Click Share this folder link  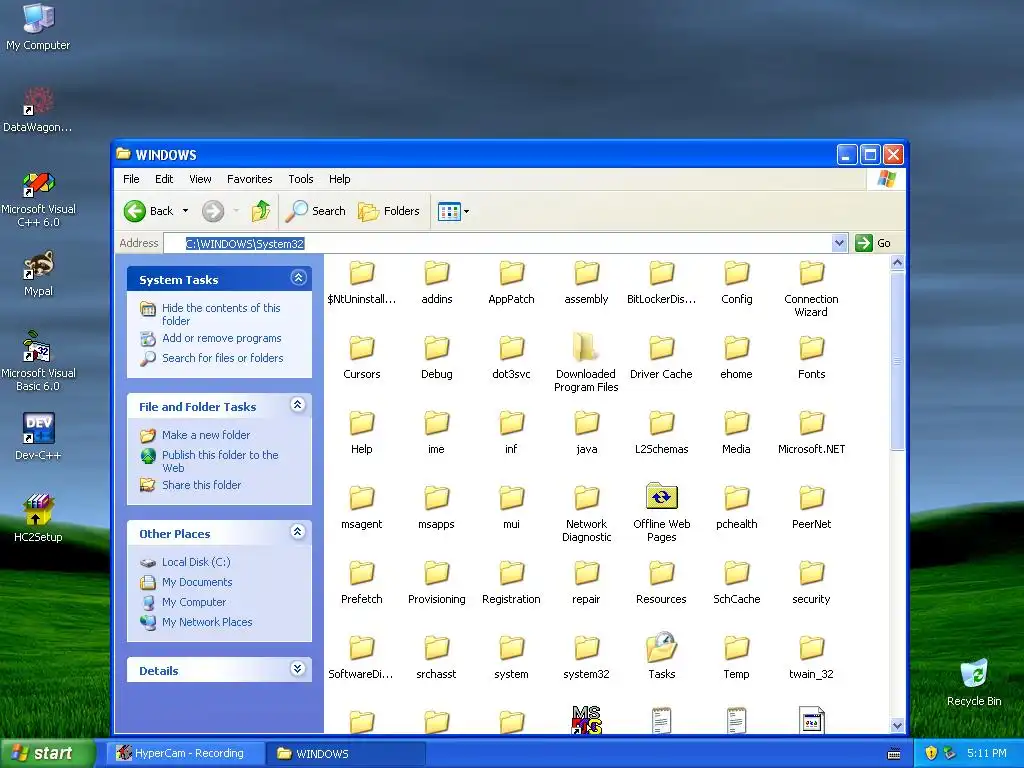click(x=201, y=485)
